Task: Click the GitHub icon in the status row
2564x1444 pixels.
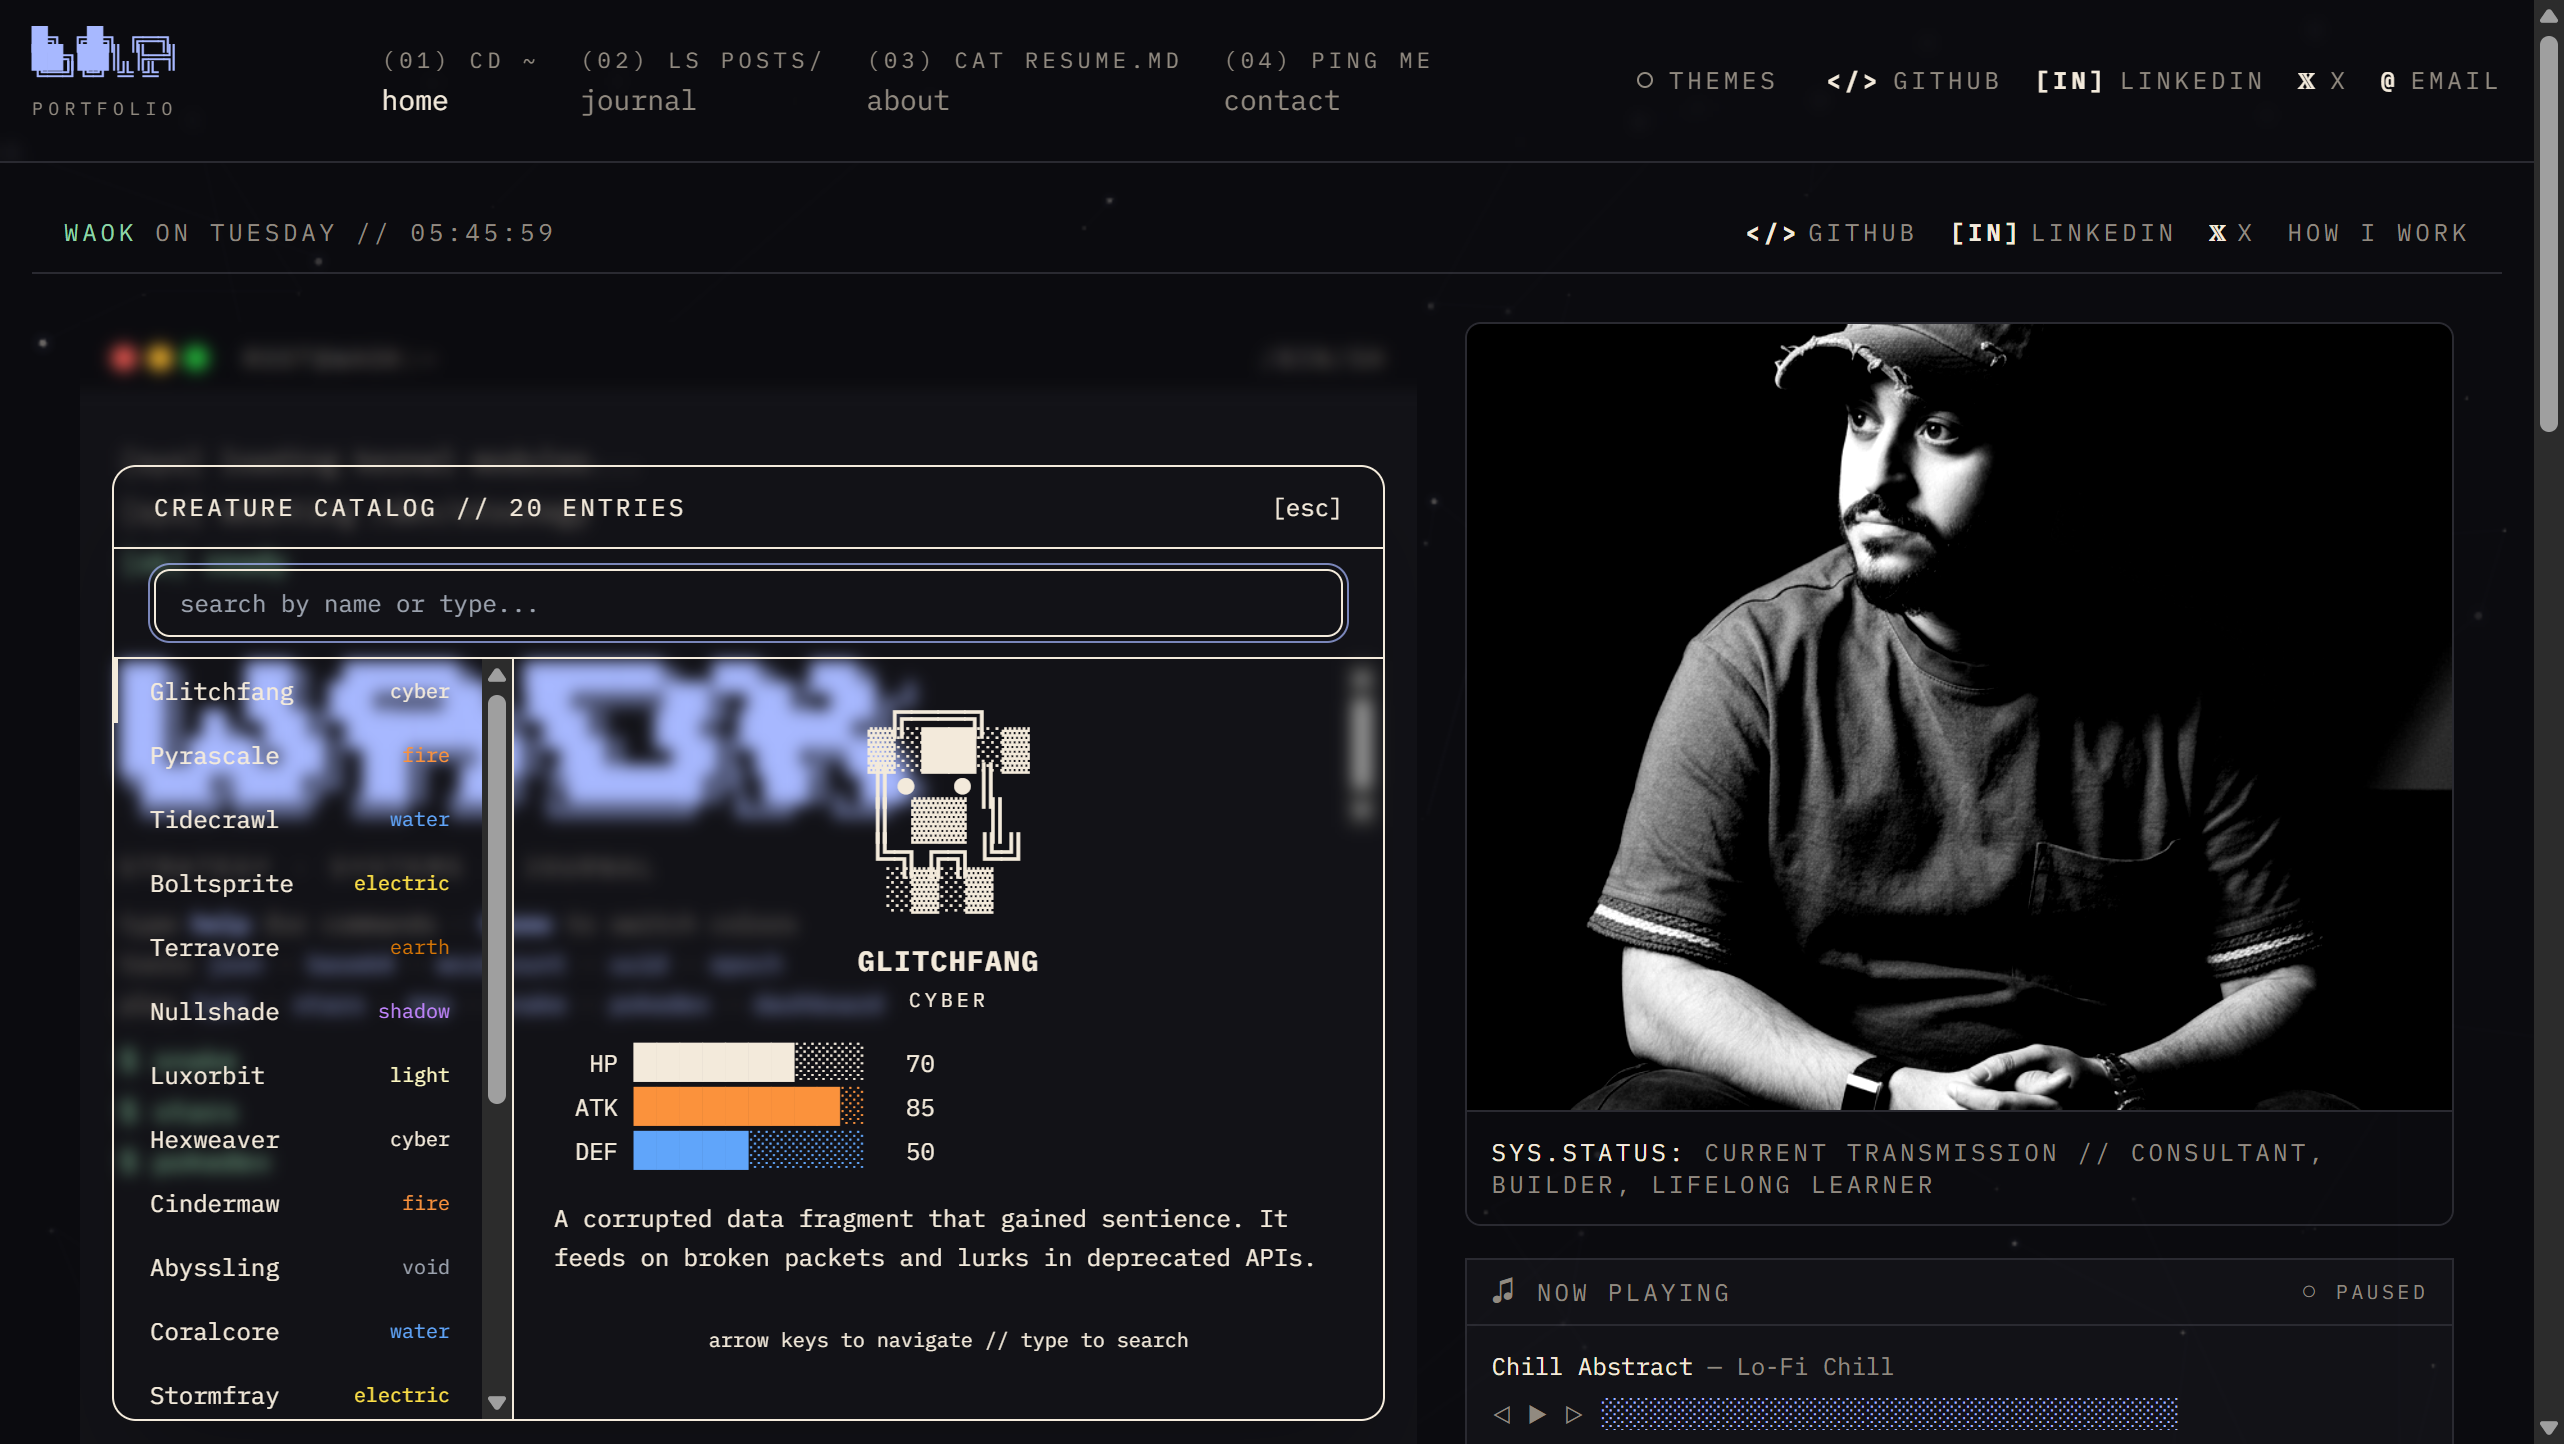Action: tap(1772, 232)
